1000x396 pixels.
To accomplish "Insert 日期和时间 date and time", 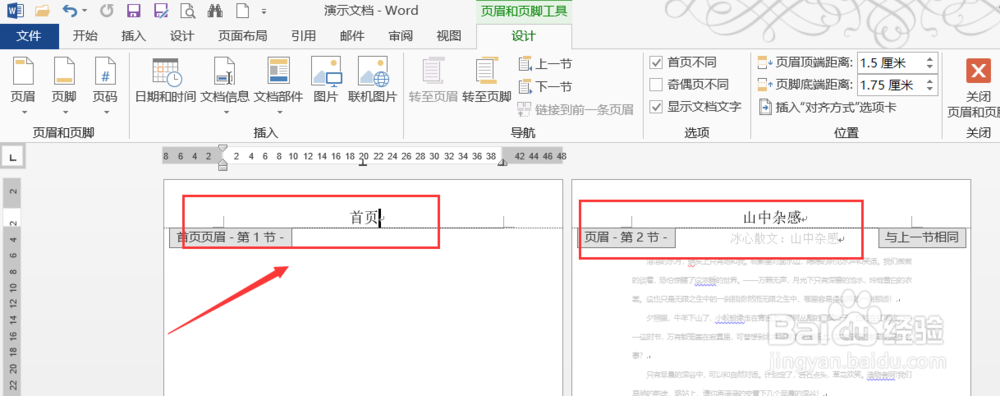I will coord(166,80).
